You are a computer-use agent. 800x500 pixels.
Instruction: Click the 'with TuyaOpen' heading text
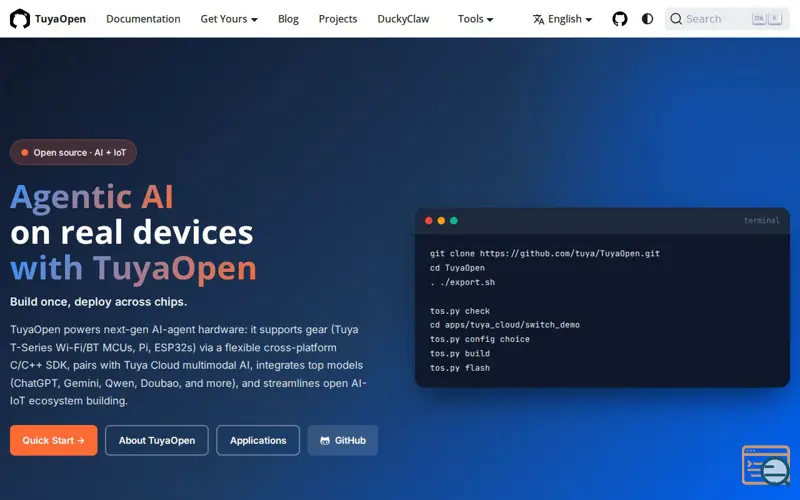click(133, 268)
